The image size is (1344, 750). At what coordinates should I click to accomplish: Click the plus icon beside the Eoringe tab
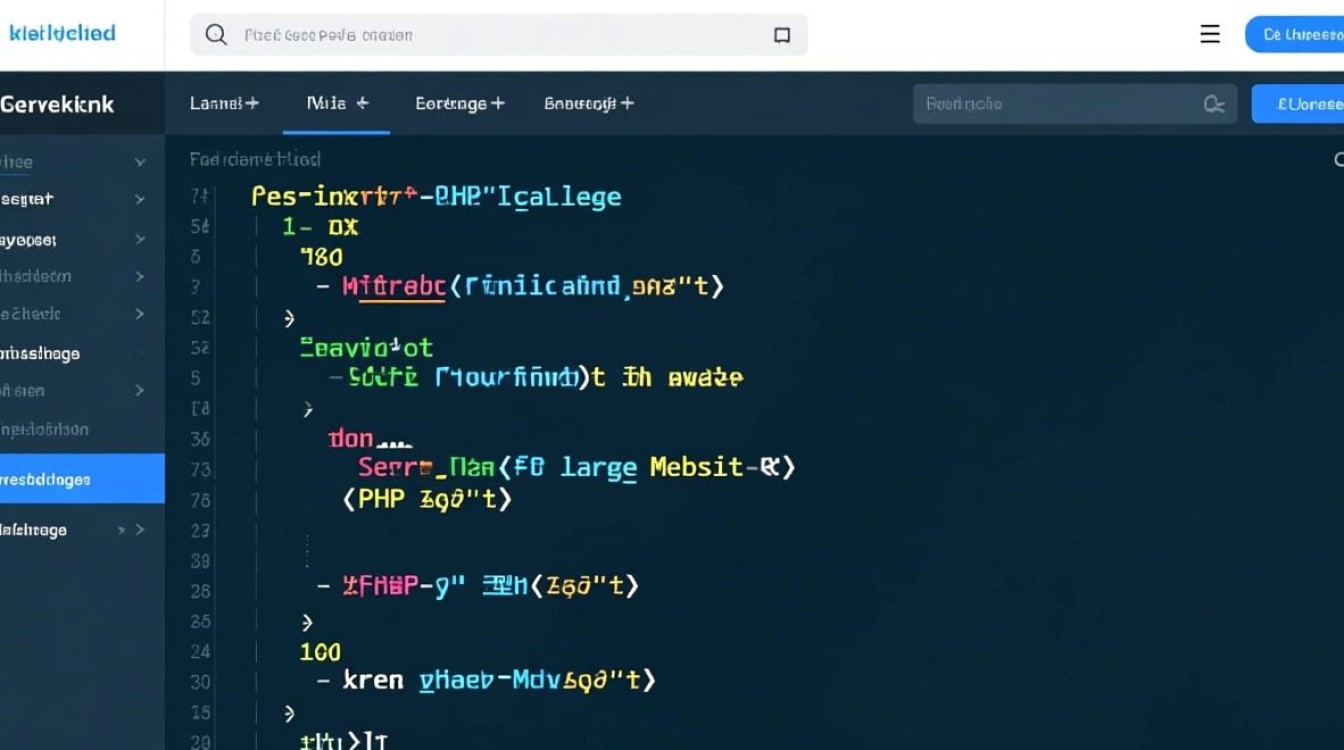pyautogui.click(x=497, y=103)
